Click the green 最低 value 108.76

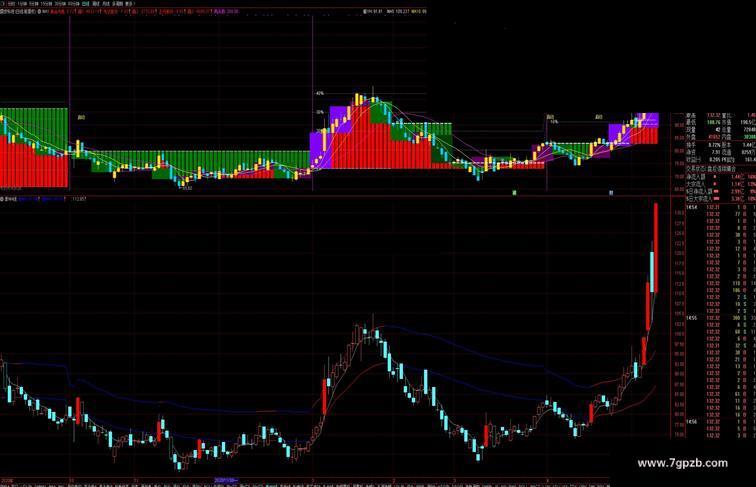pos(713,122)
